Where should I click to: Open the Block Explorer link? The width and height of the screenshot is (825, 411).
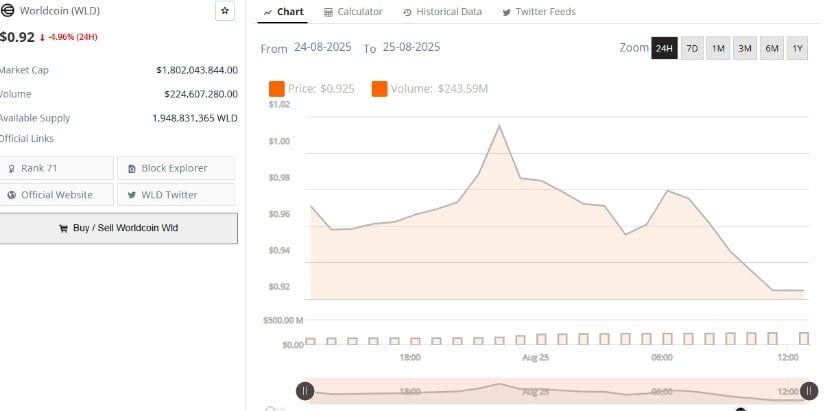point(176,168)
